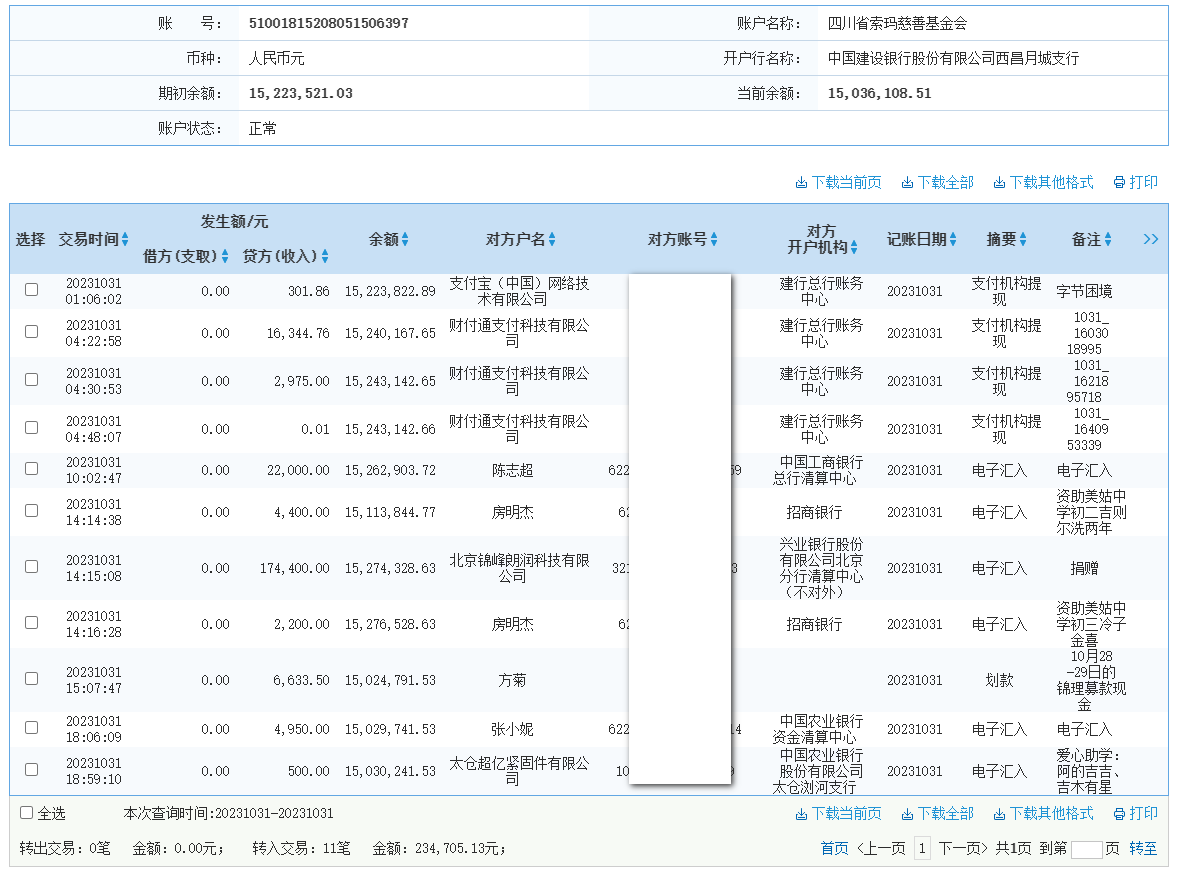The image size is (1181, 870).
Task: Click 捐赠 remark cell
Action: (x=1084, y=568)
